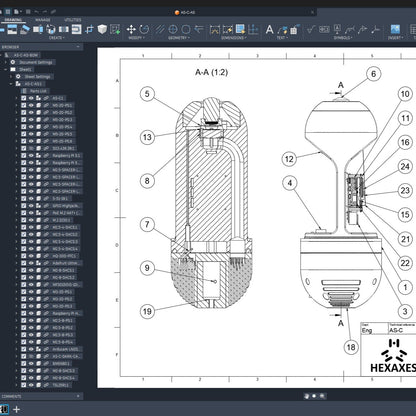Image resolution: width=416 pixels, height=416 pixels.
Task: Hide AS-C:1 using its eye icon
Action: [31, 98]
